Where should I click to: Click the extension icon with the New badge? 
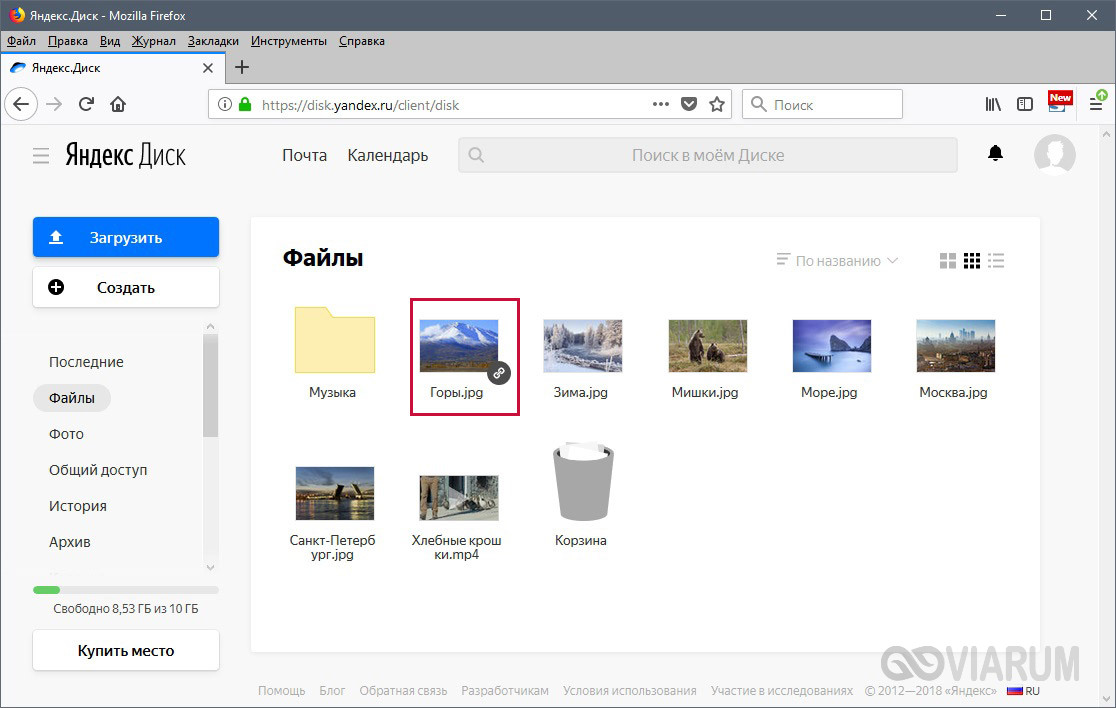click(x=1059, y=102)
